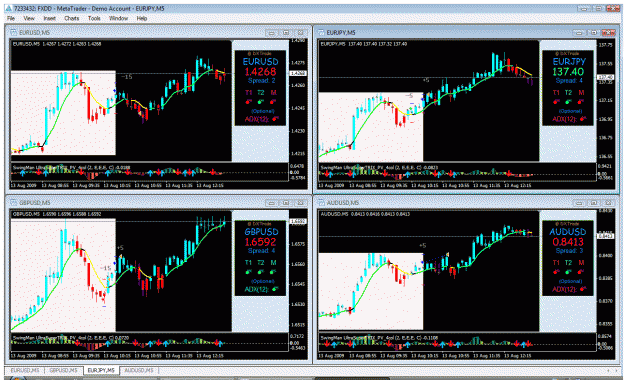Click the MetaTrader app icon in title bar
This screenshot has height=380, width=625.
8,8
